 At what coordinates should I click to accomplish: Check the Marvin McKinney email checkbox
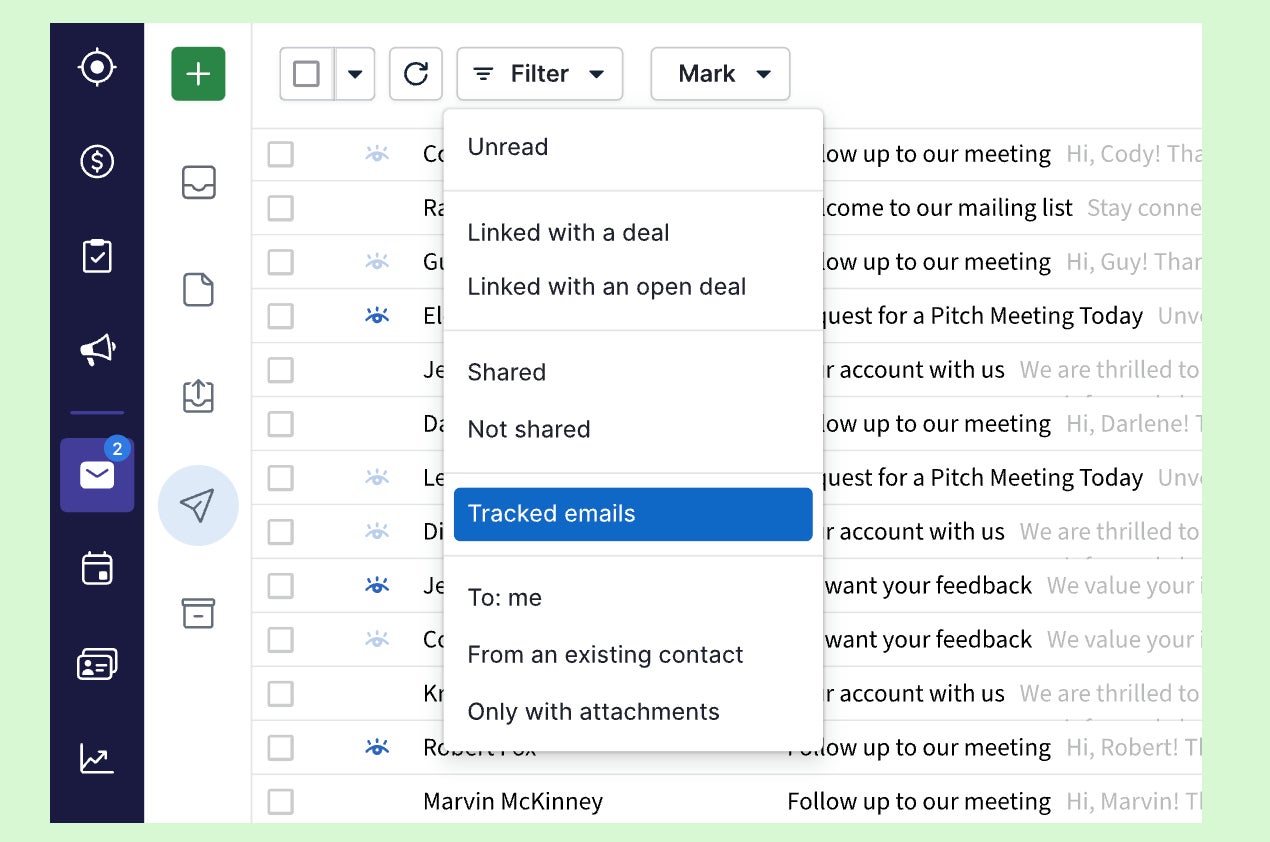pyautogui.click(x=280, y=801)
